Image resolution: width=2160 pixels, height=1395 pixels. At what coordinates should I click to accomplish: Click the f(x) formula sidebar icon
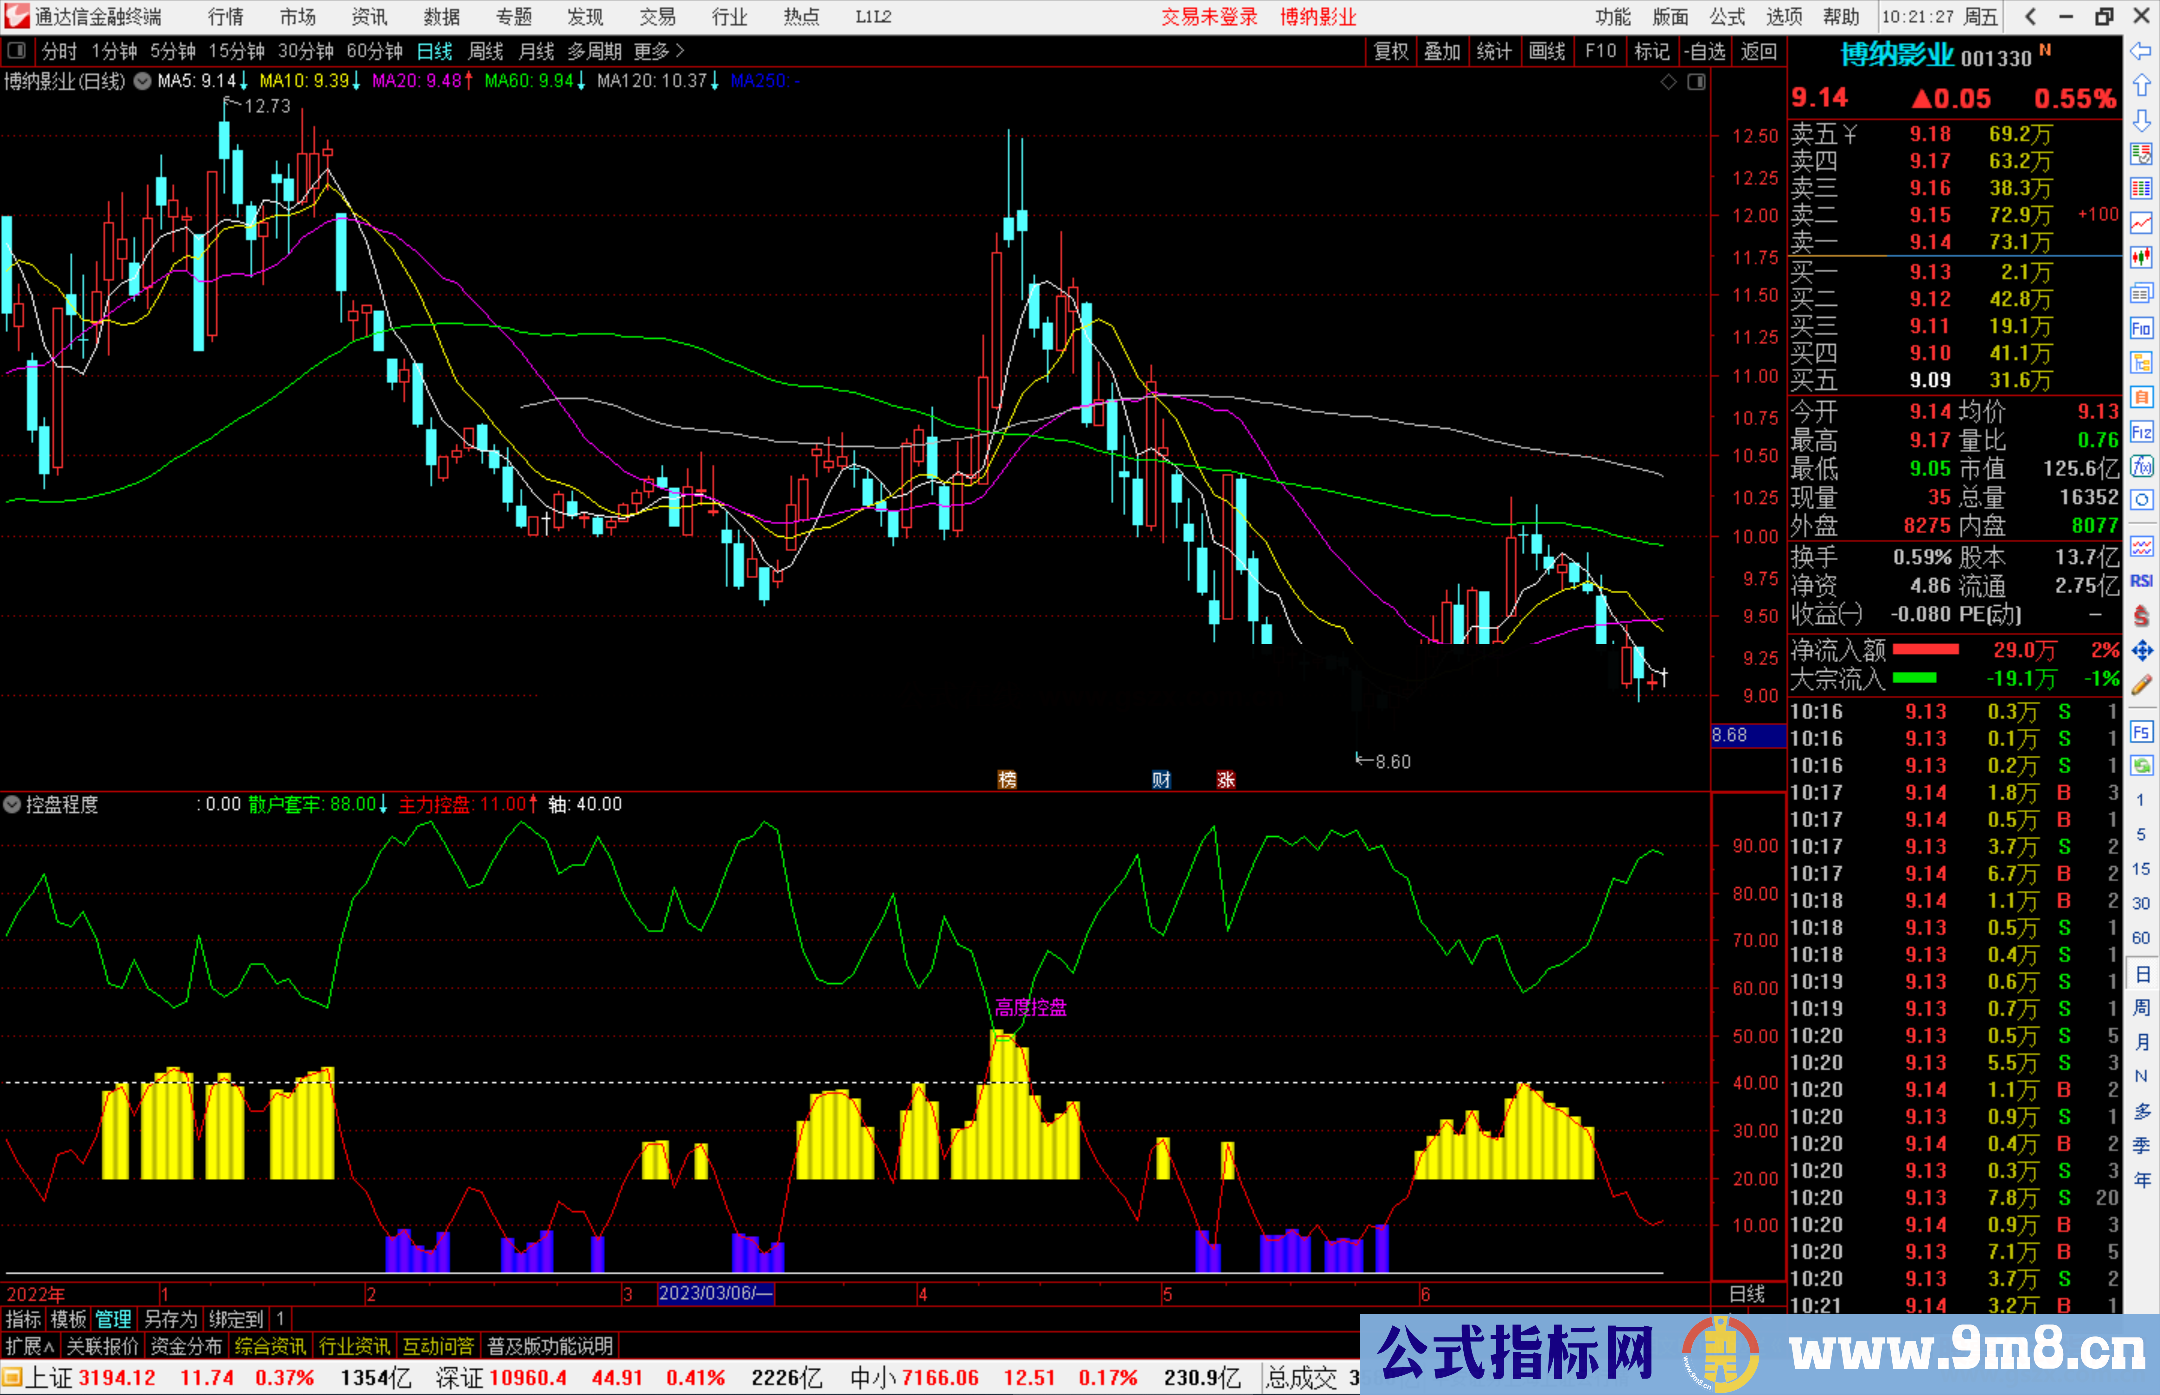click(2141, 466)
